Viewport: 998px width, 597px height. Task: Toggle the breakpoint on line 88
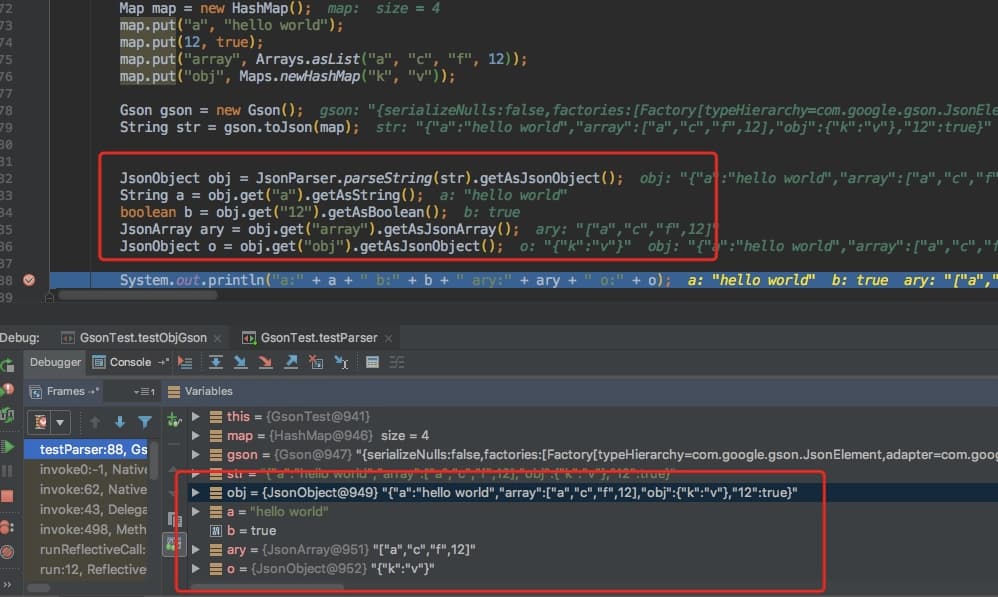(x=29, y=280)
